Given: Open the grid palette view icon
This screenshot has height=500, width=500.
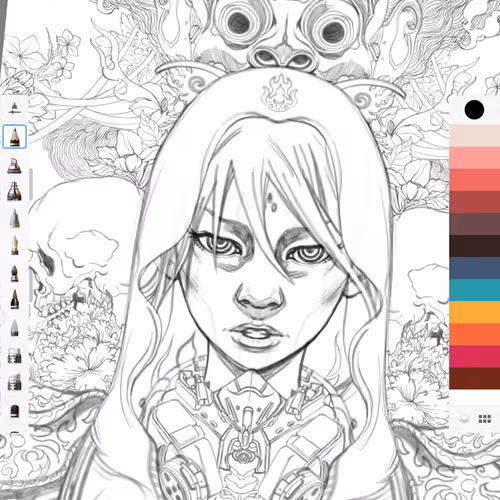Looking at the screenshot, I should coord(485,419).
